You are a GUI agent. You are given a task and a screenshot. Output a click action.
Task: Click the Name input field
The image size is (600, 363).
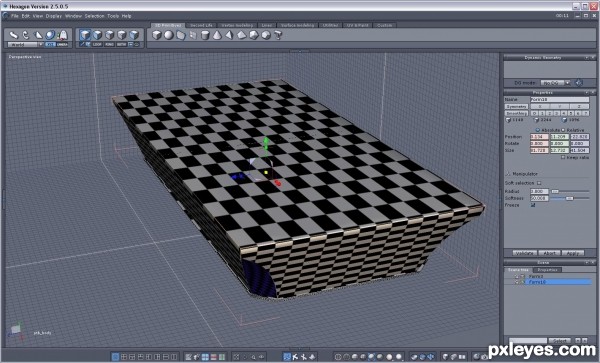pos(559,99)
